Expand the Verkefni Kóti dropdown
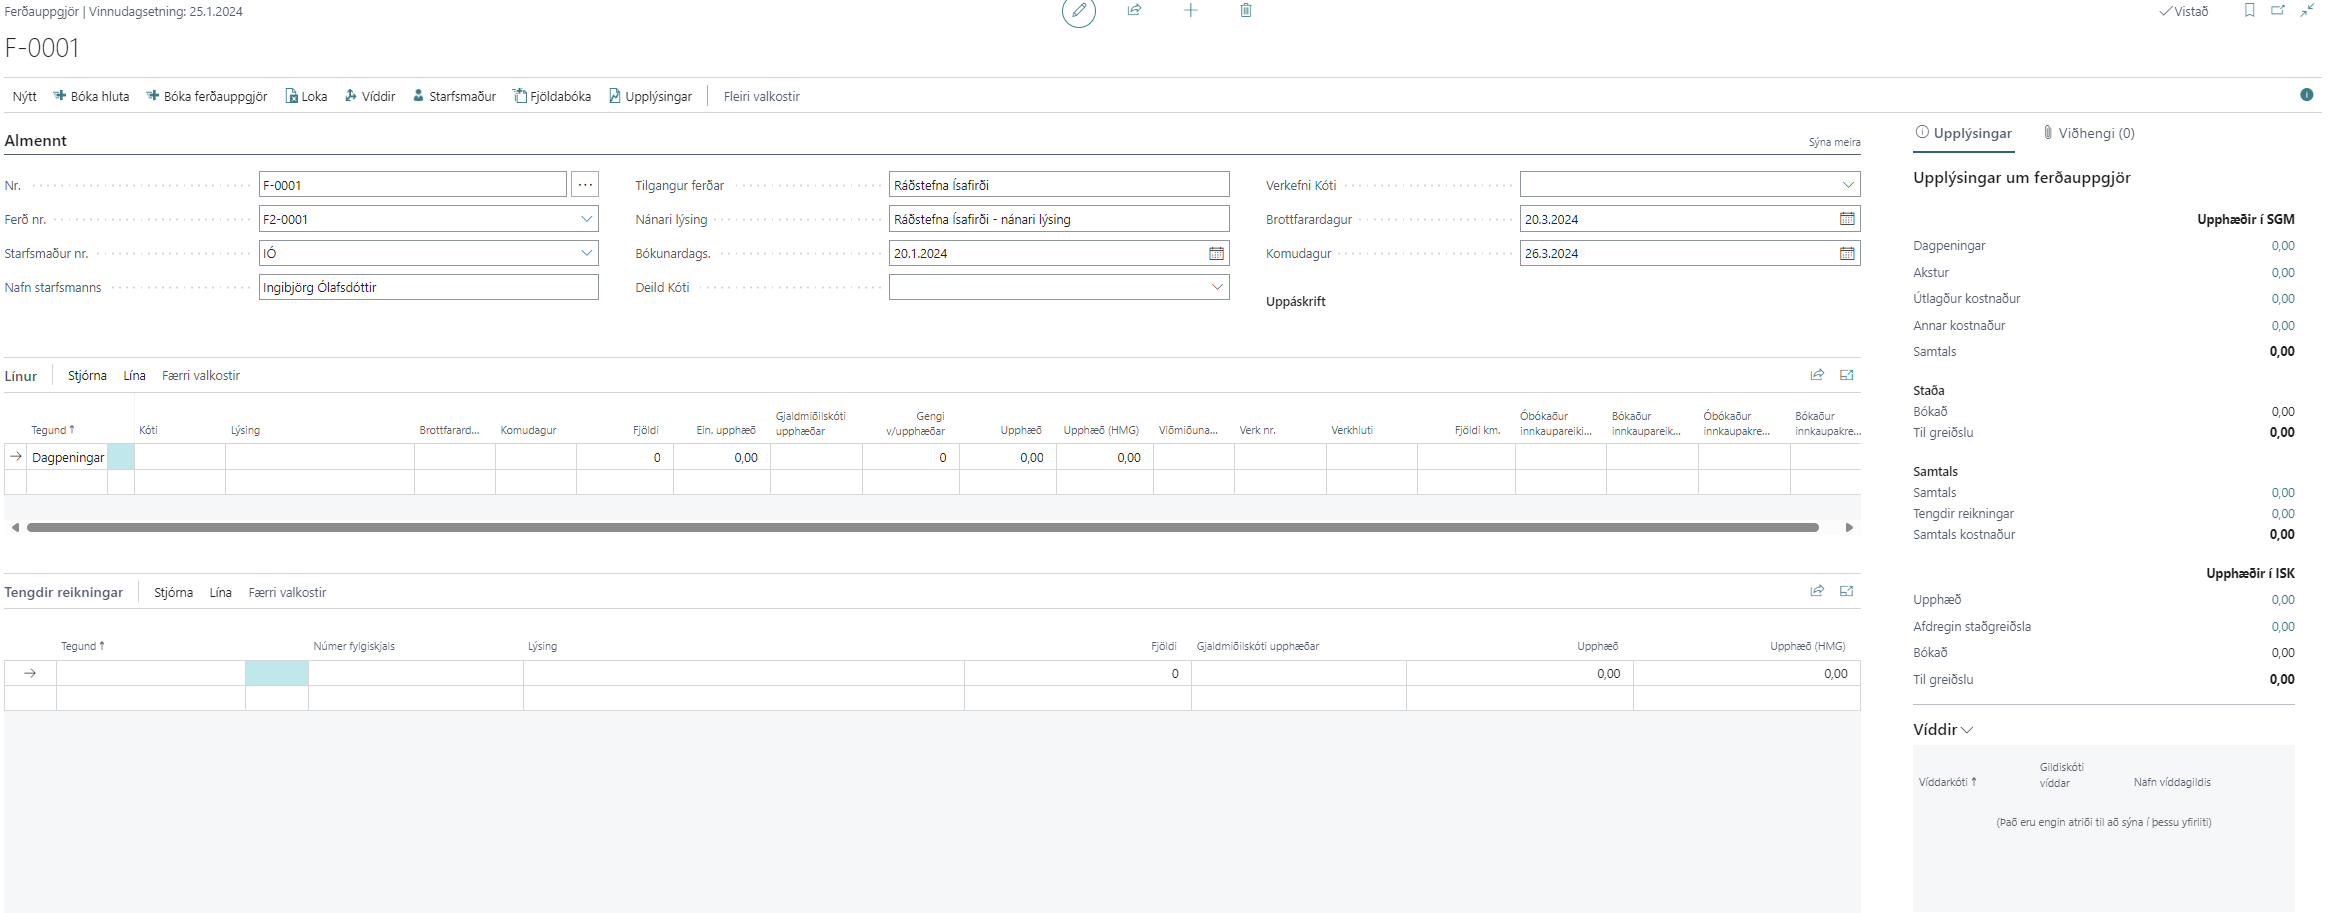Screen dimensions: 2334x913 click(x=1847, y=185)
